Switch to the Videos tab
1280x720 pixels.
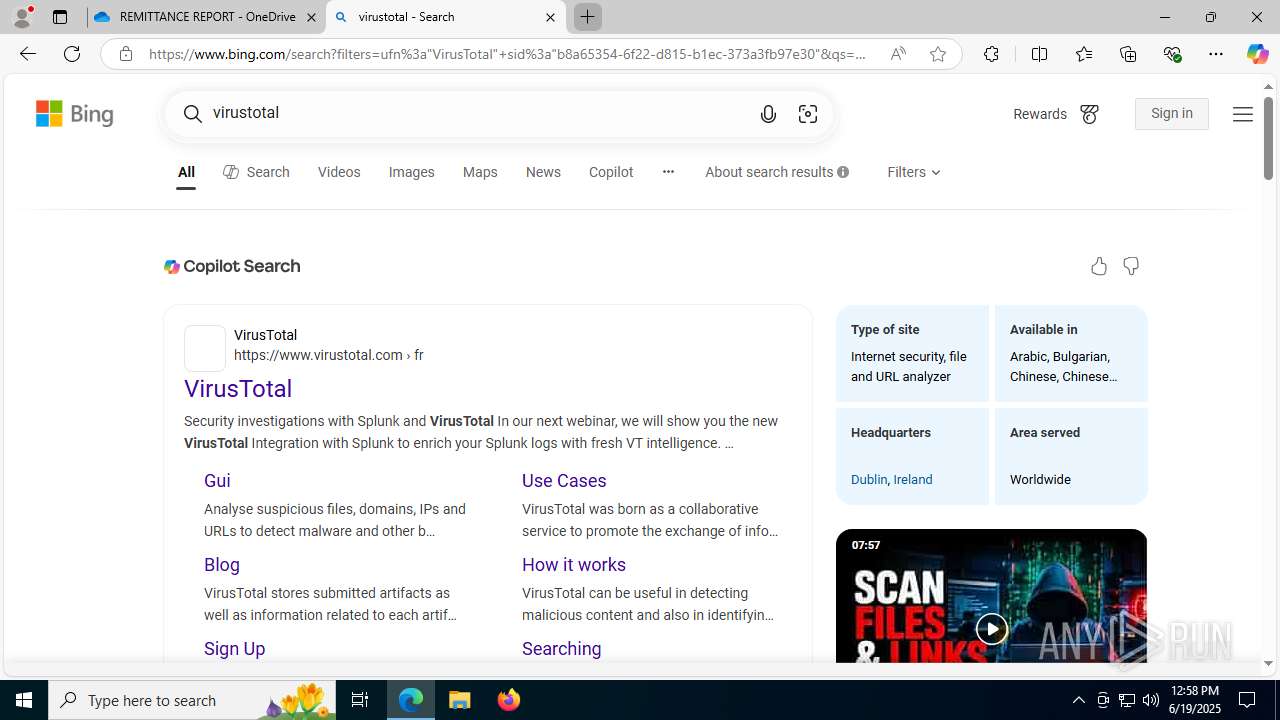tap(339, 172)
